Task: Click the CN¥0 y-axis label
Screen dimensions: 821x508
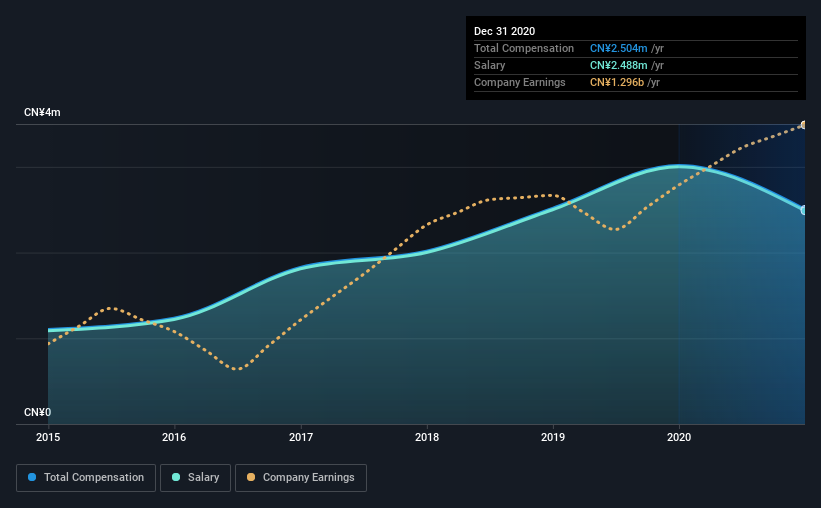Action: [38, 412]
